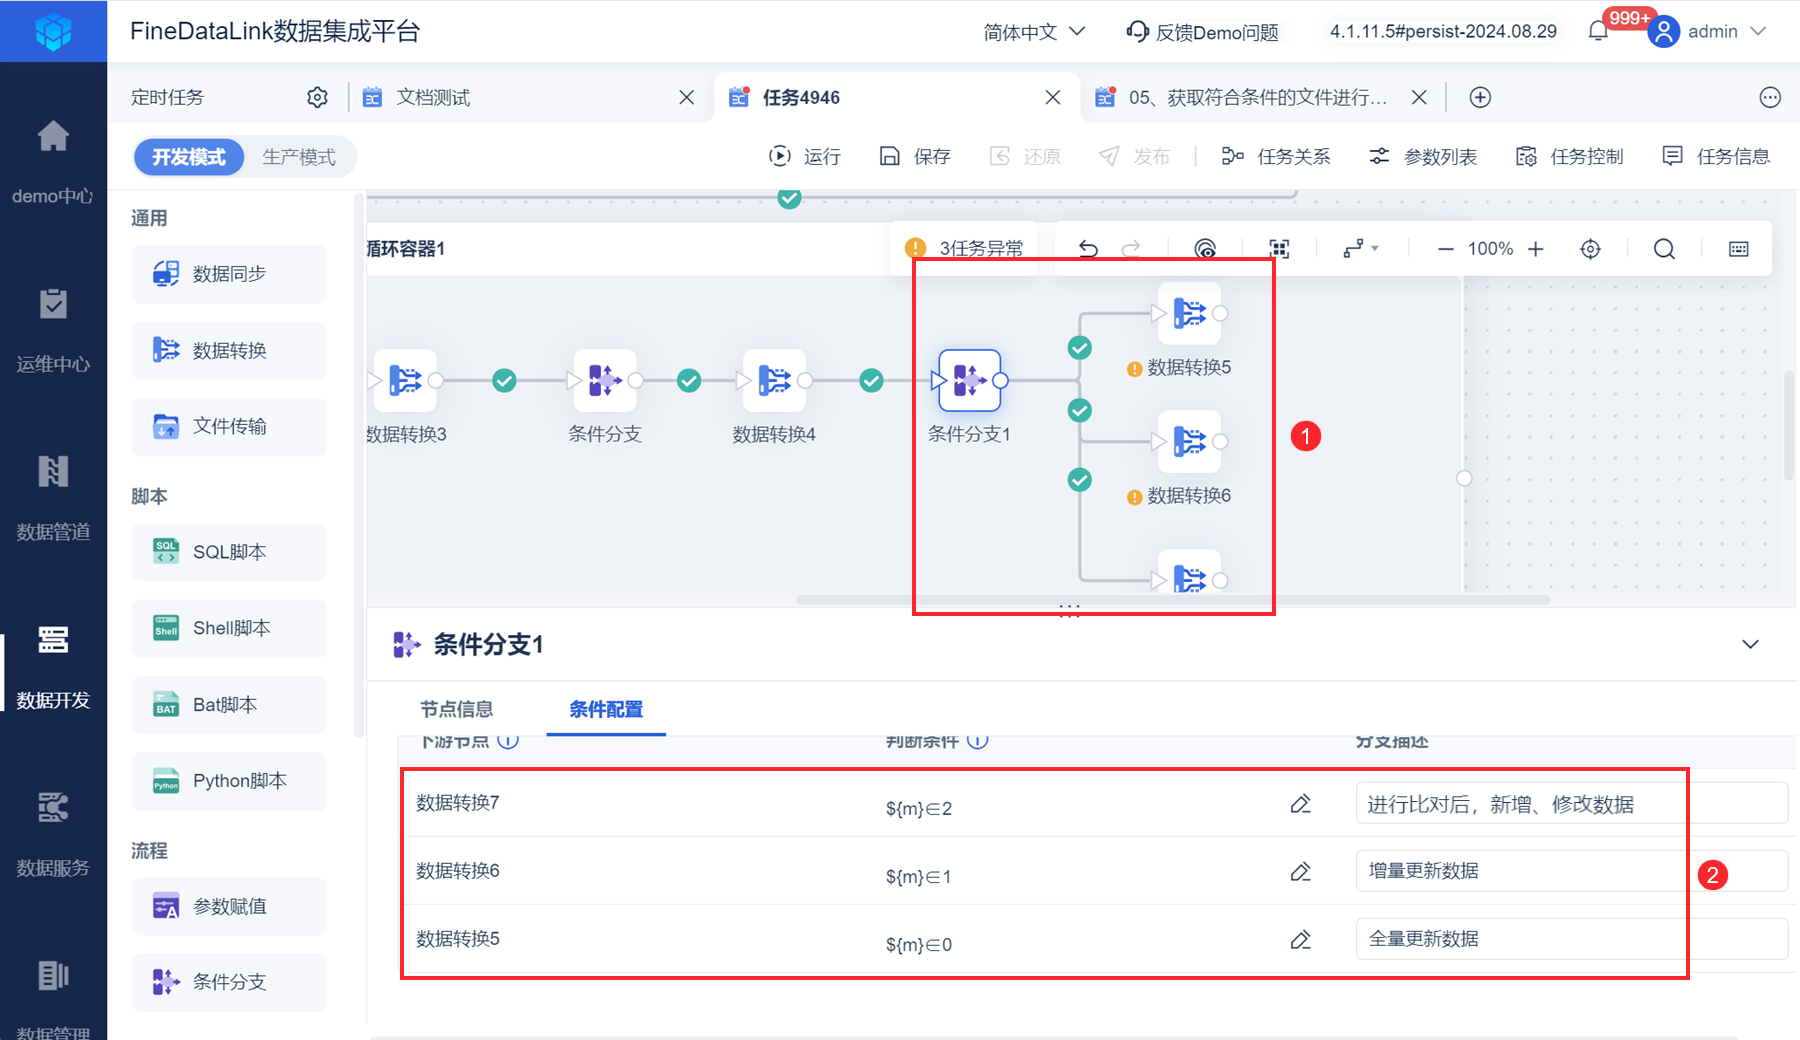Expand the admin account menu
This screenshot has width=1800, height=1040.
click(x=1758, y=32)
